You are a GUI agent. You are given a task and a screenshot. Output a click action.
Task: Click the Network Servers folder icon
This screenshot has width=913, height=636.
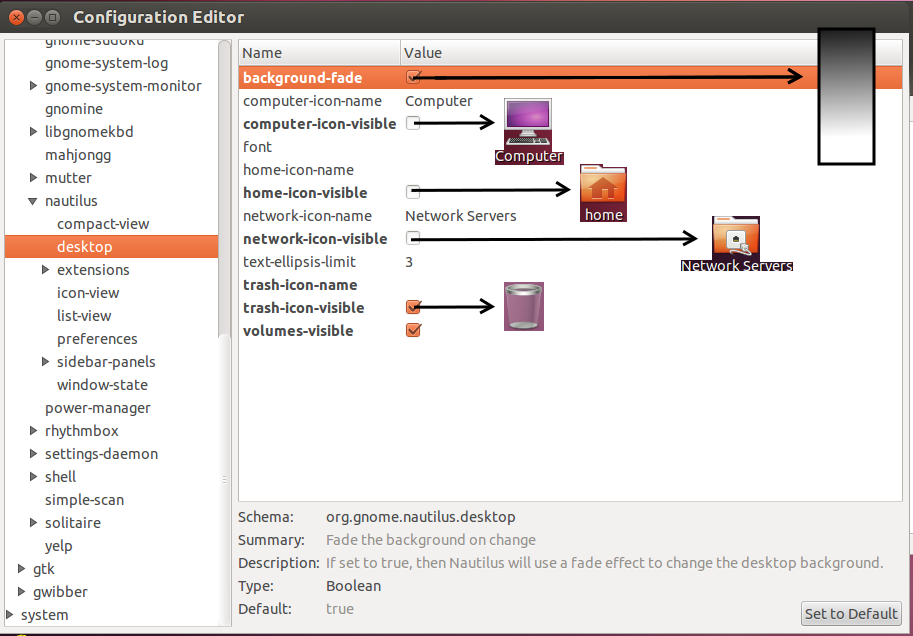[x=735, y=238]
